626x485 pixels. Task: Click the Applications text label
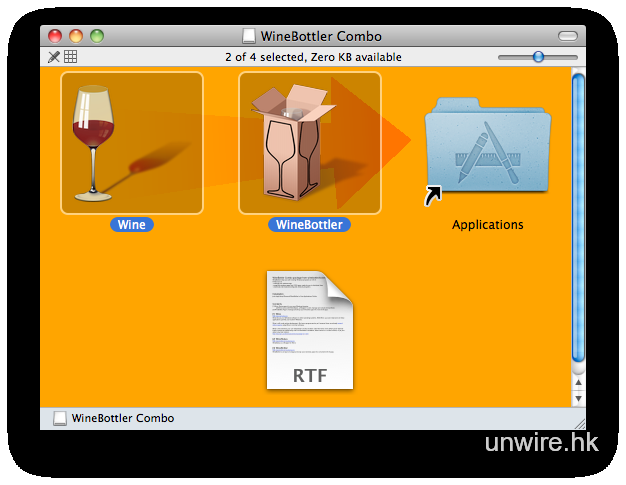click(487, 225)
